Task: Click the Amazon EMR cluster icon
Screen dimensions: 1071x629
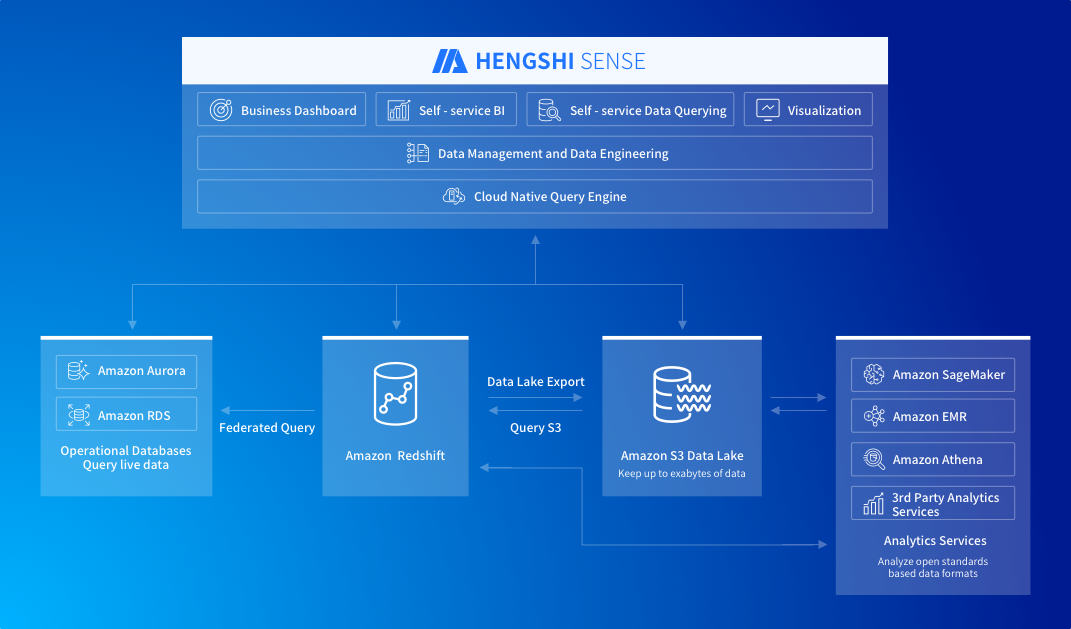Action: click(x=874, y=416)
